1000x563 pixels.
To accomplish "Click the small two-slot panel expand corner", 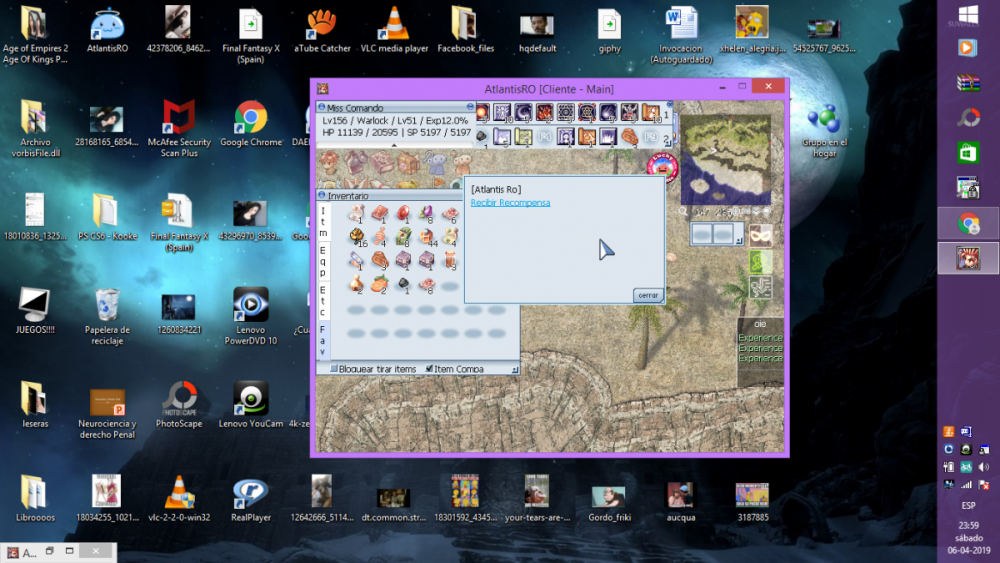I will pyautogui.click(x=739, y=240).
